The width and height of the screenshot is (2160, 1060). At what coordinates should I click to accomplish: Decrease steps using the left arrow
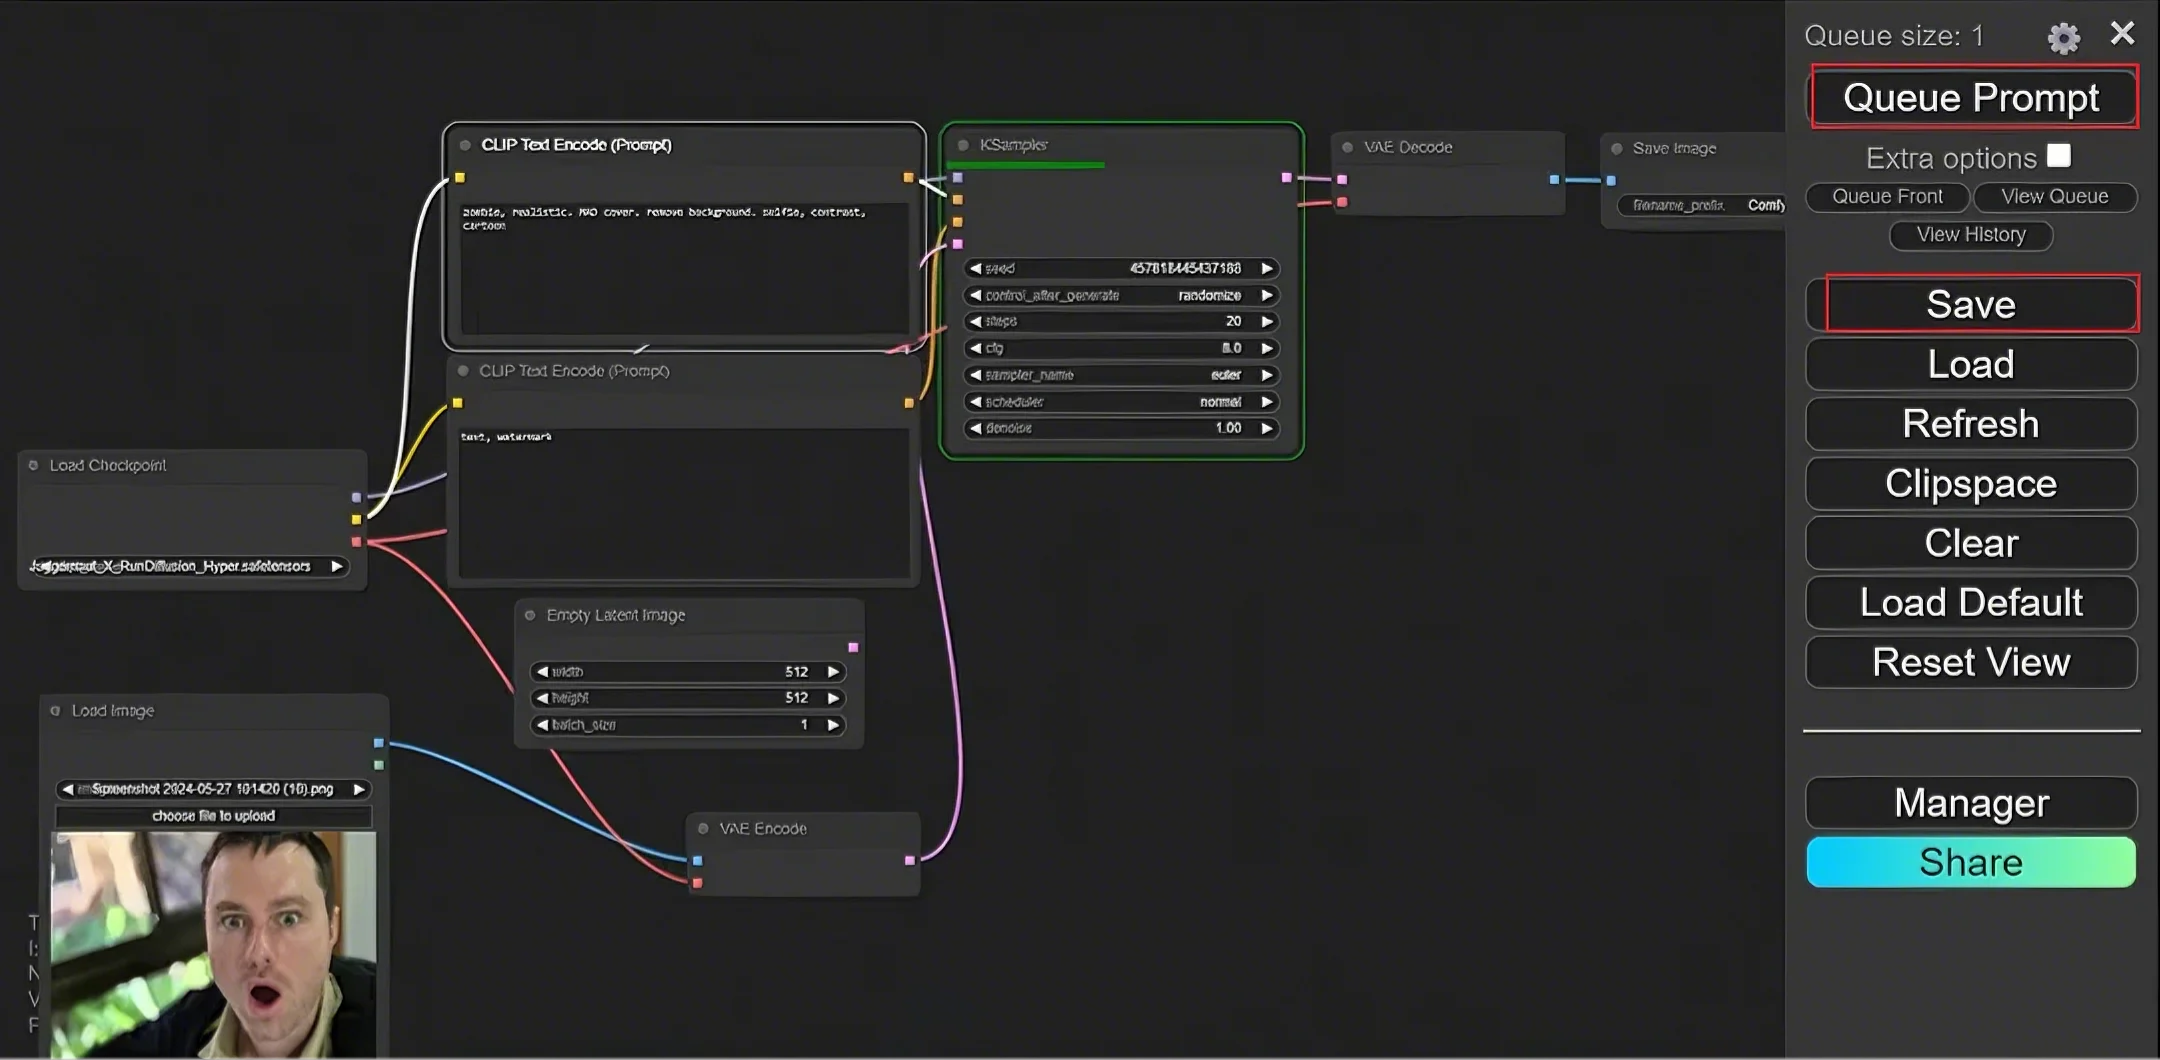point(975,321)
